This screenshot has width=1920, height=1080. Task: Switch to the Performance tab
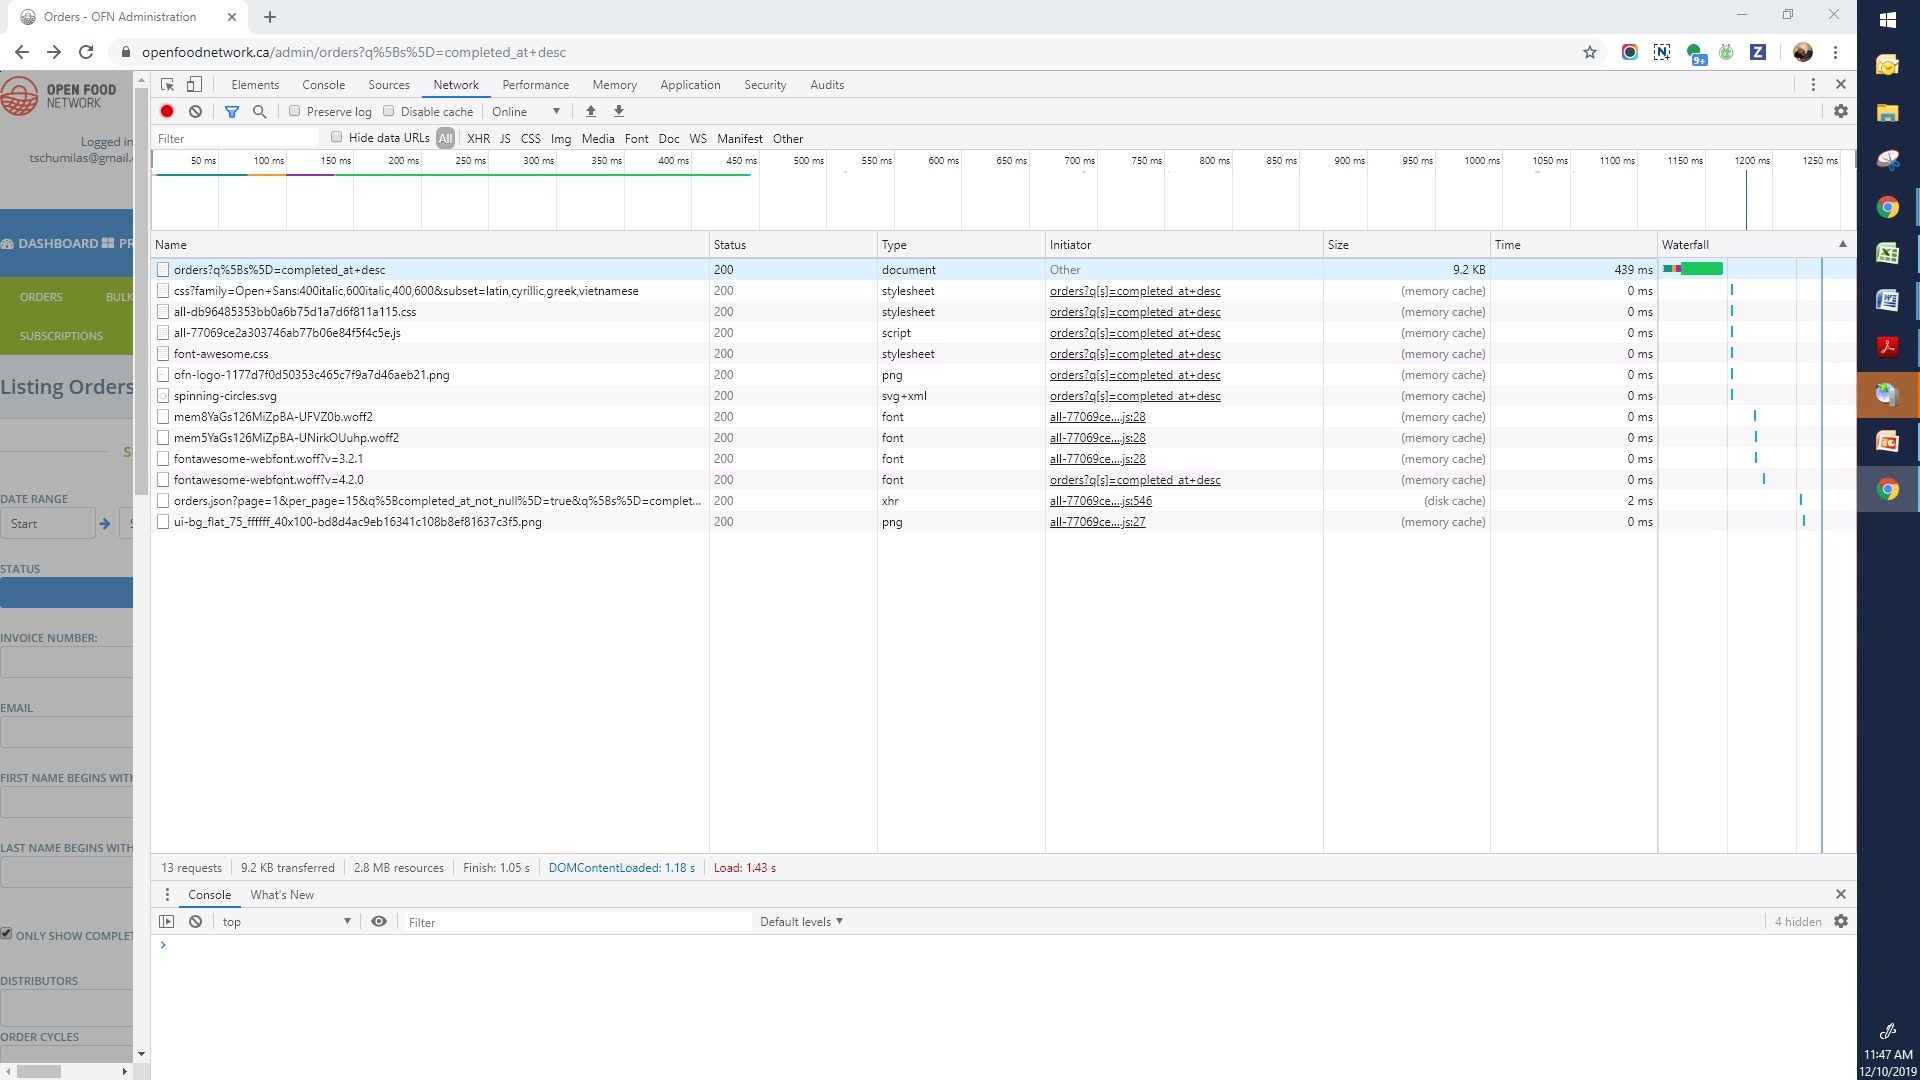pos(535,85)
